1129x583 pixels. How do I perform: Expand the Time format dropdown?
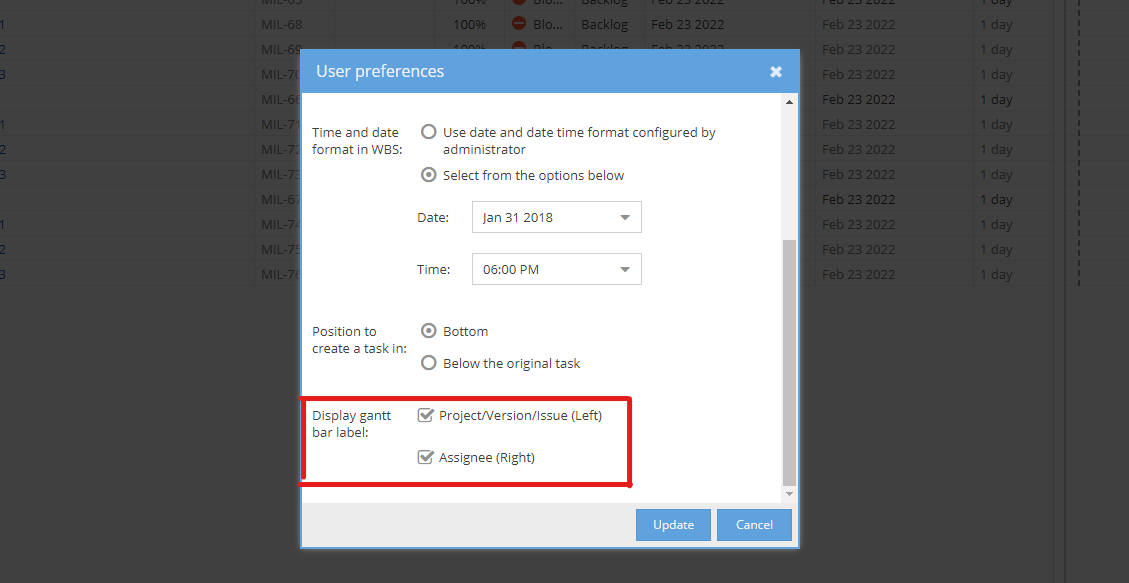[556, 269]
